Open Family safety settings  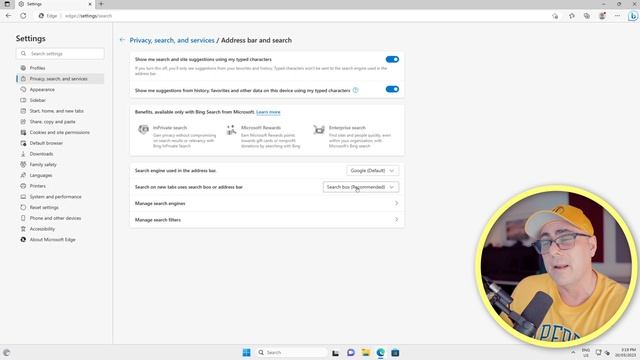point(60,164)
